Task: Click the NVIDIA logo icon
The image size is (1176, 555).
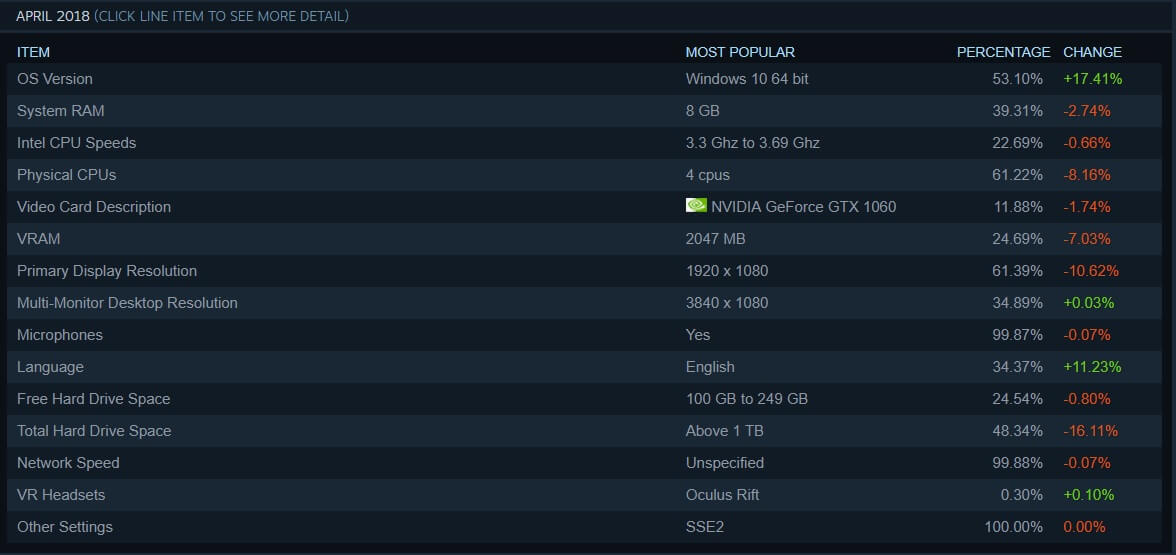Action: pos(696,205)
